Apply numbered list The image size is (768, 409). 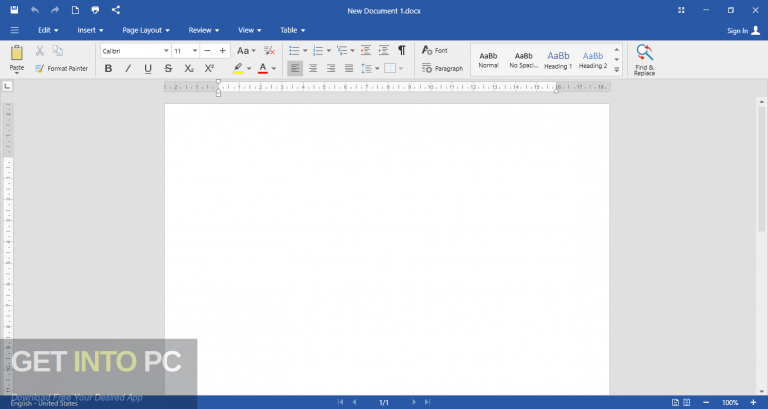tap(318, 50)
